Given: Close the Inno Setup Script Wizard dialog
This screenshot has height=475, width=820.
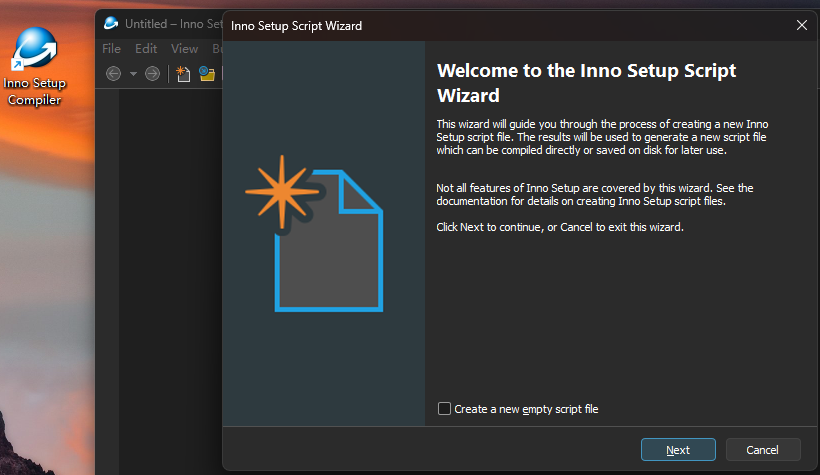Looking at the screenshot, I should [802, 25].
